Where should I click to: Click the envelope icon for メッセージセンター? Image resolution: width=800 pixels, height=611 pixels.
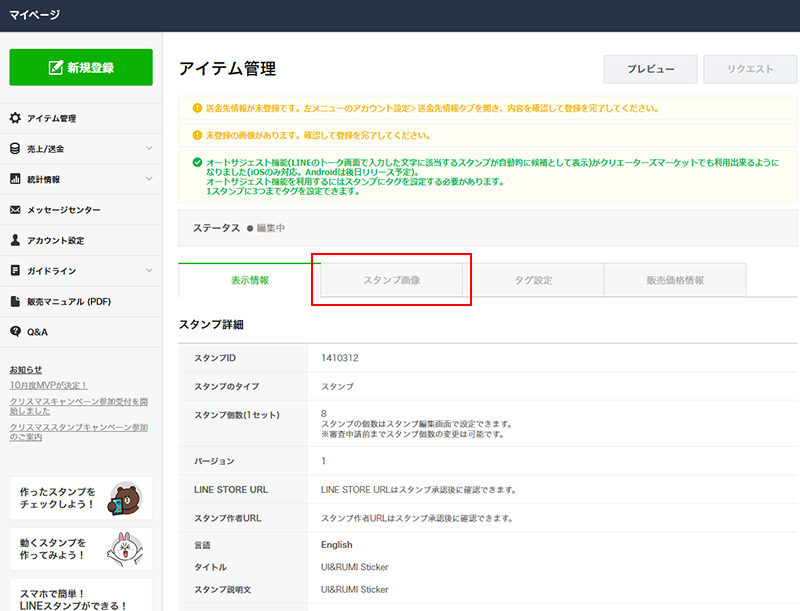[15, 210]
